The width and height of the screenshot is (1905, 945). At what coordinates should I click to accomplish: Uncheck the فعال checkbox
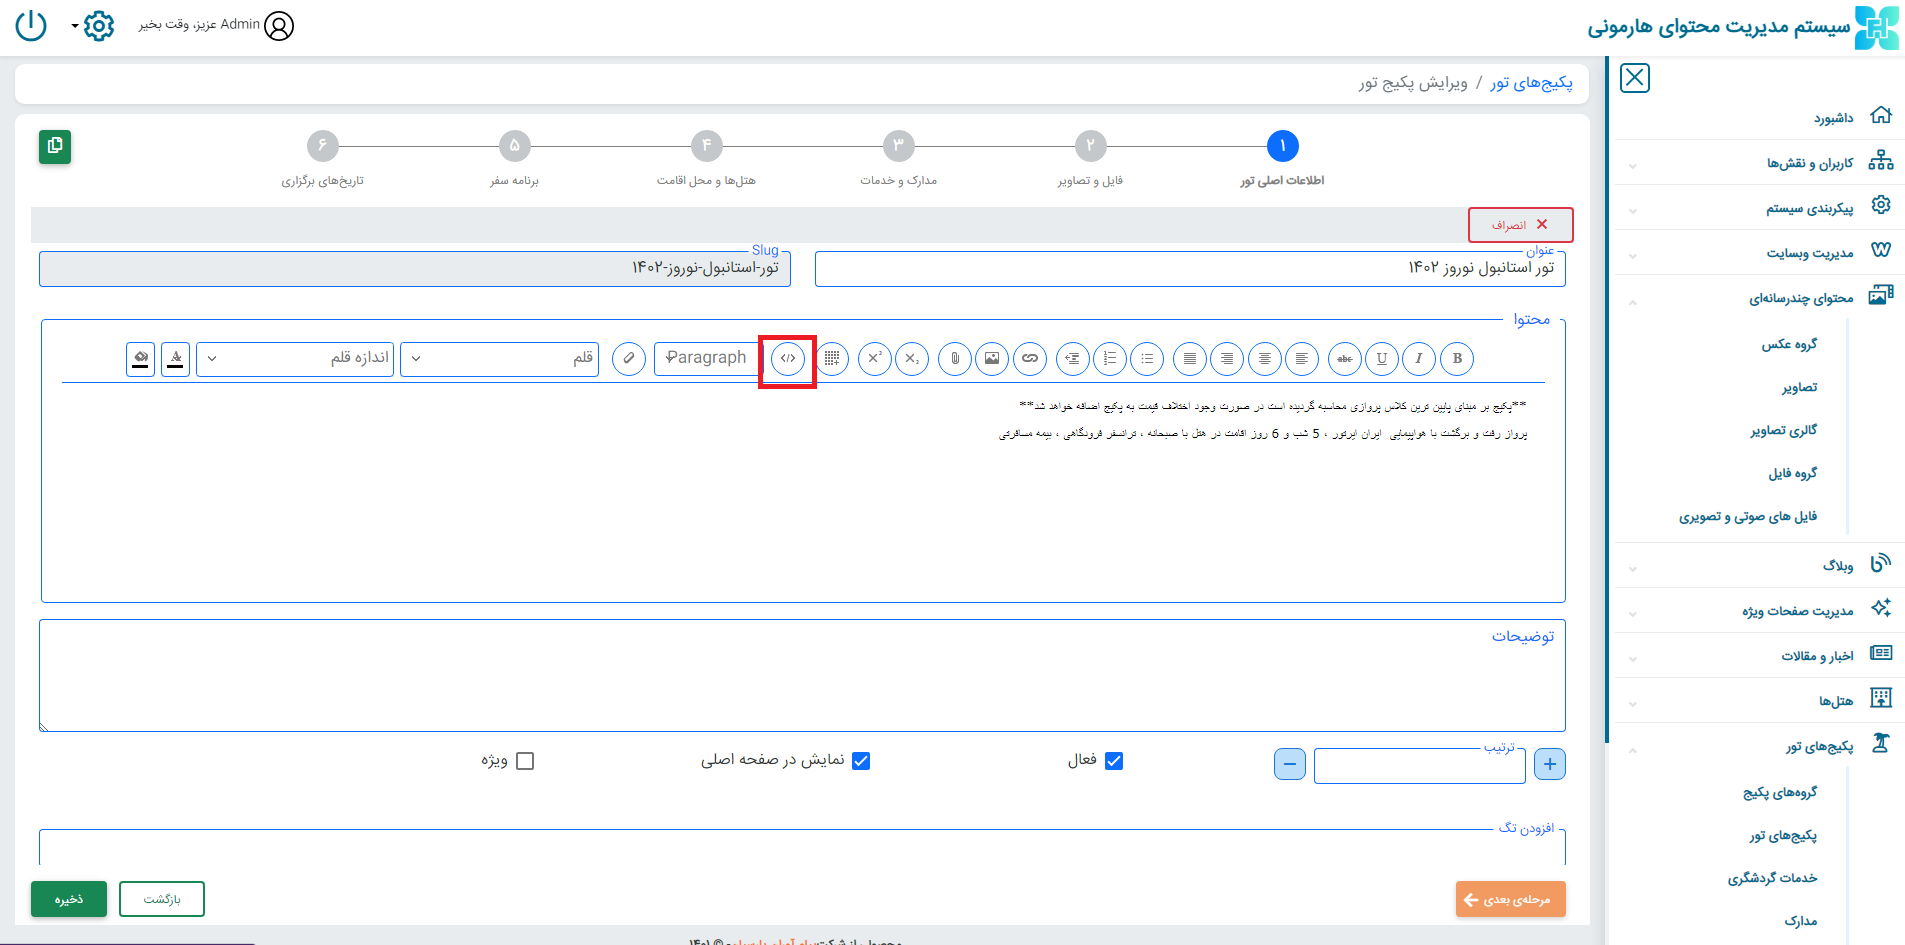coord(1114,761)
